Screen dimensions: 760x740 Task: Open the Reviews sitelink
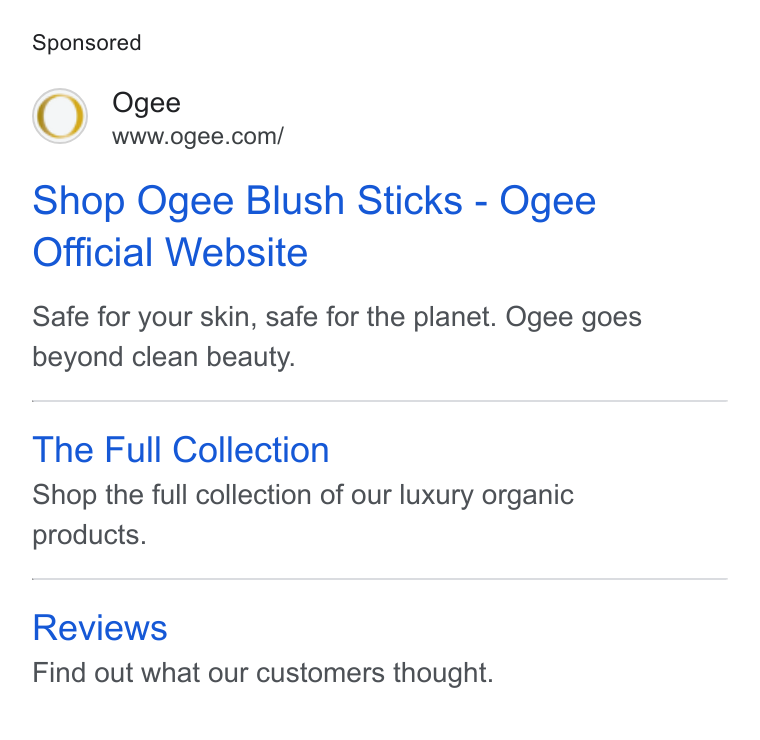100,628
